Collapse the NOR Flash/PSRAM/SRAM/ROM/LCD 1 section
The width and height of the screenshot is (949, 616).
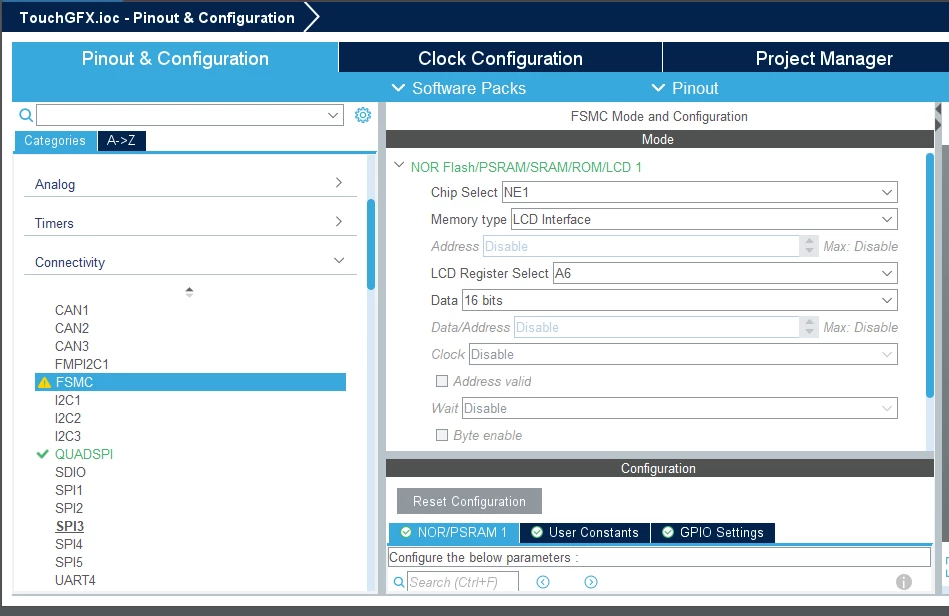399,165
